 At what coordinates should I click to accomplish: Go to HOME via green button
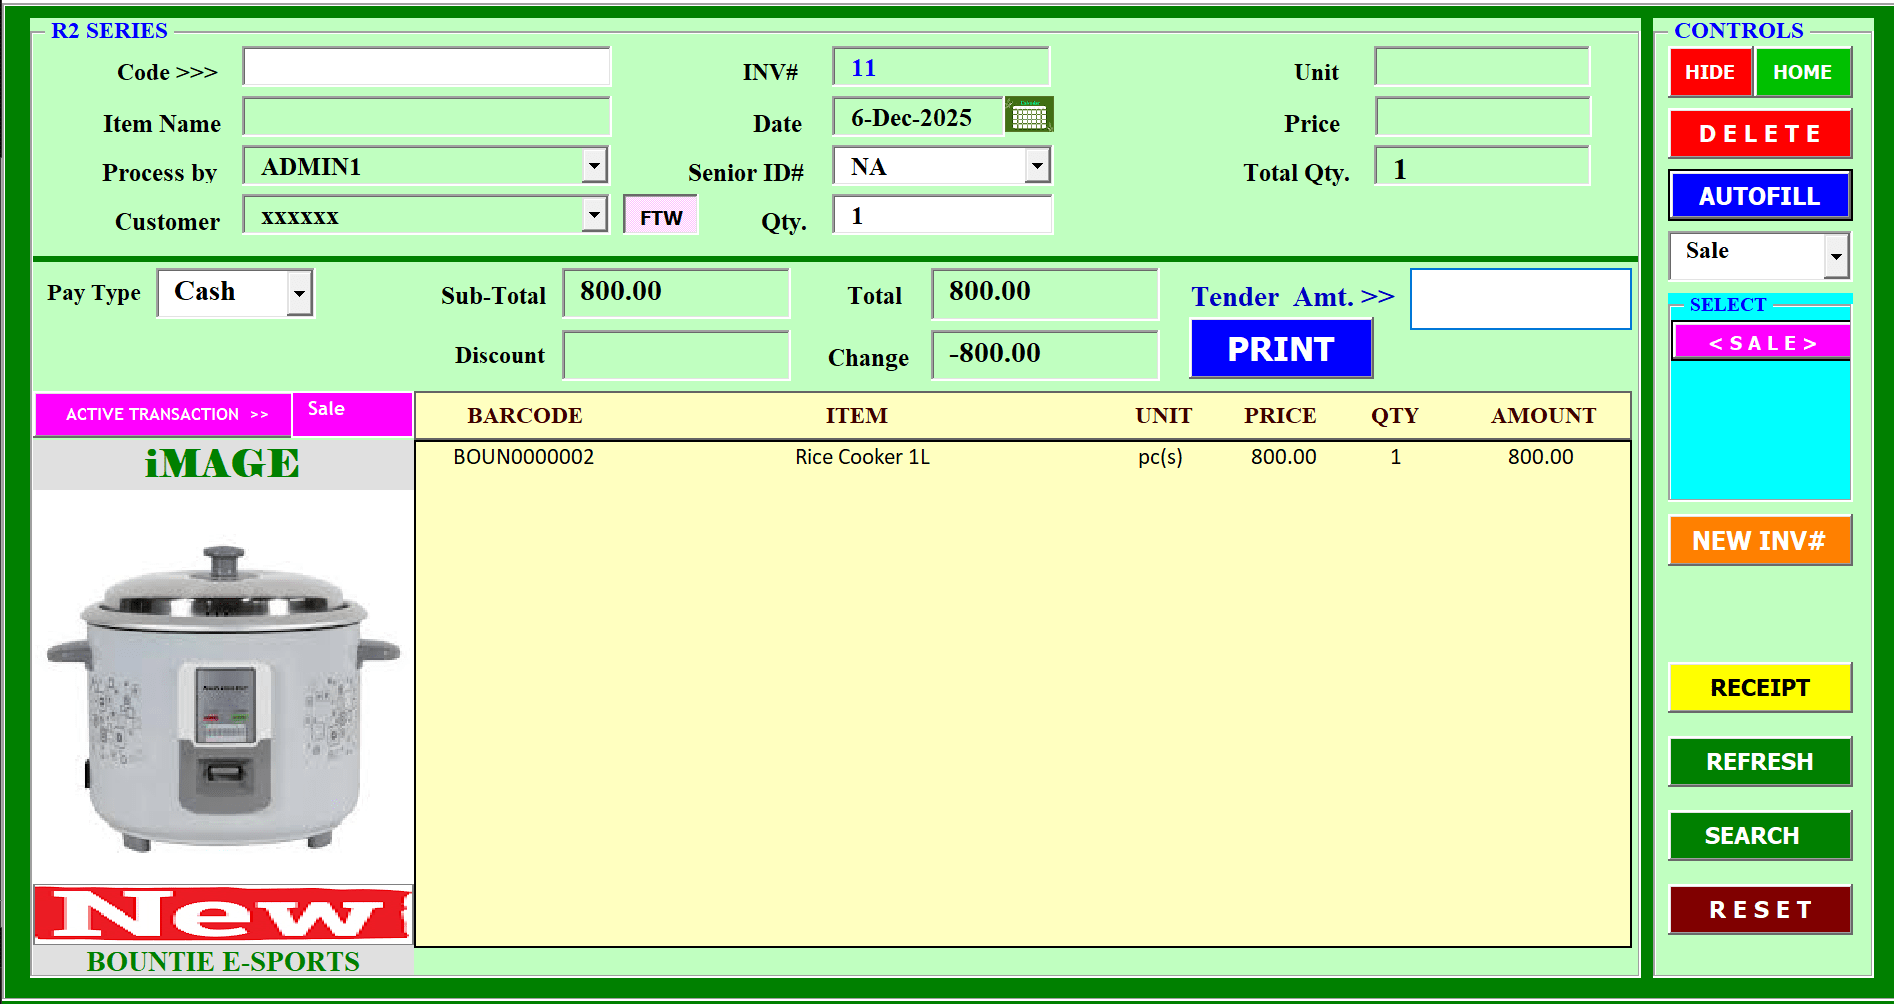(x=1803, y=72)
